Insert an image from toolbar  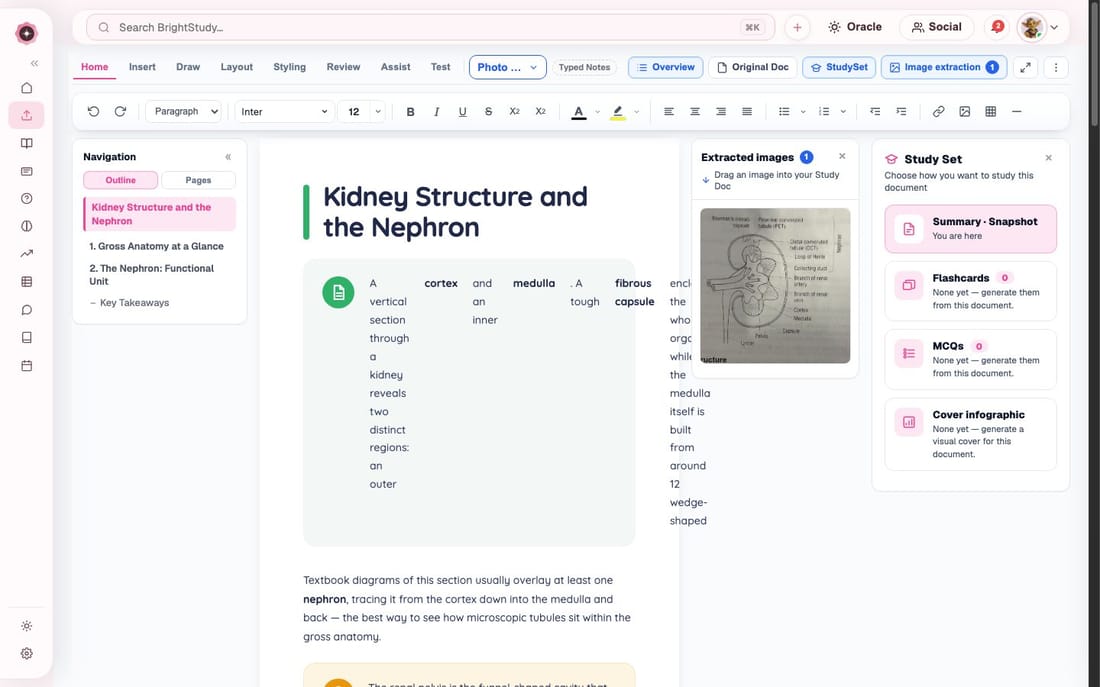965,112
